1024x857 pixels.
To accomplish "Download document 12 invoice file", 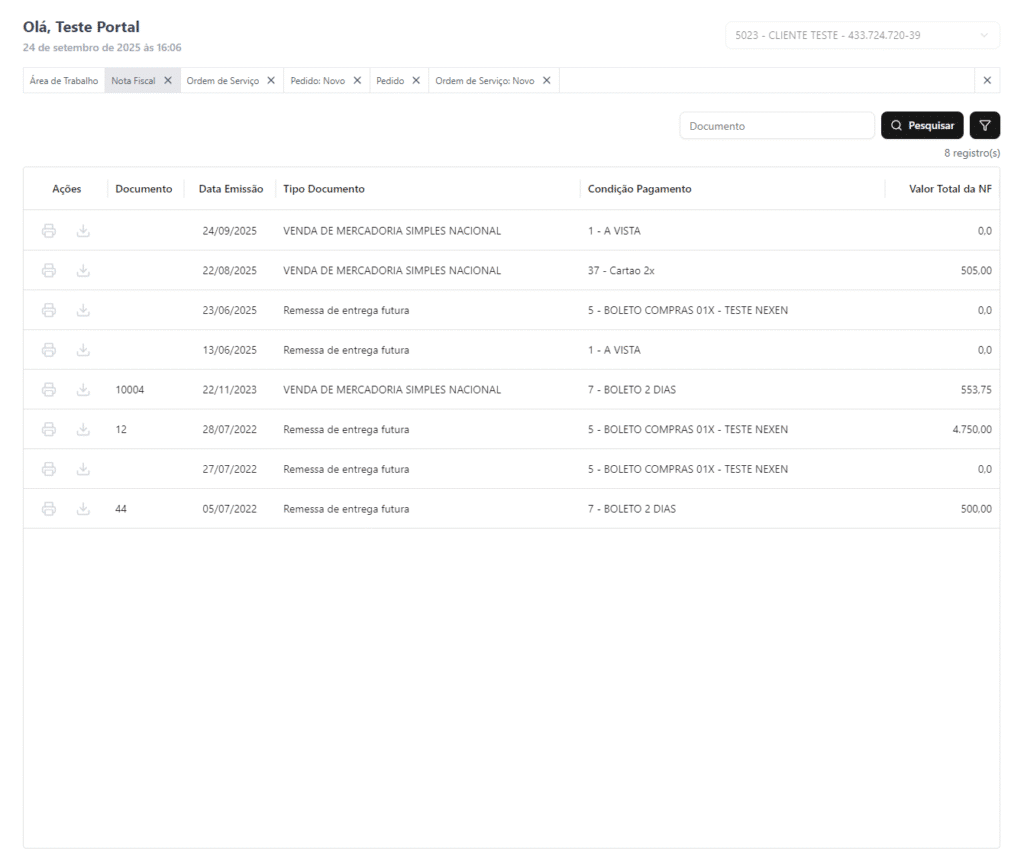I will [83, 430].
